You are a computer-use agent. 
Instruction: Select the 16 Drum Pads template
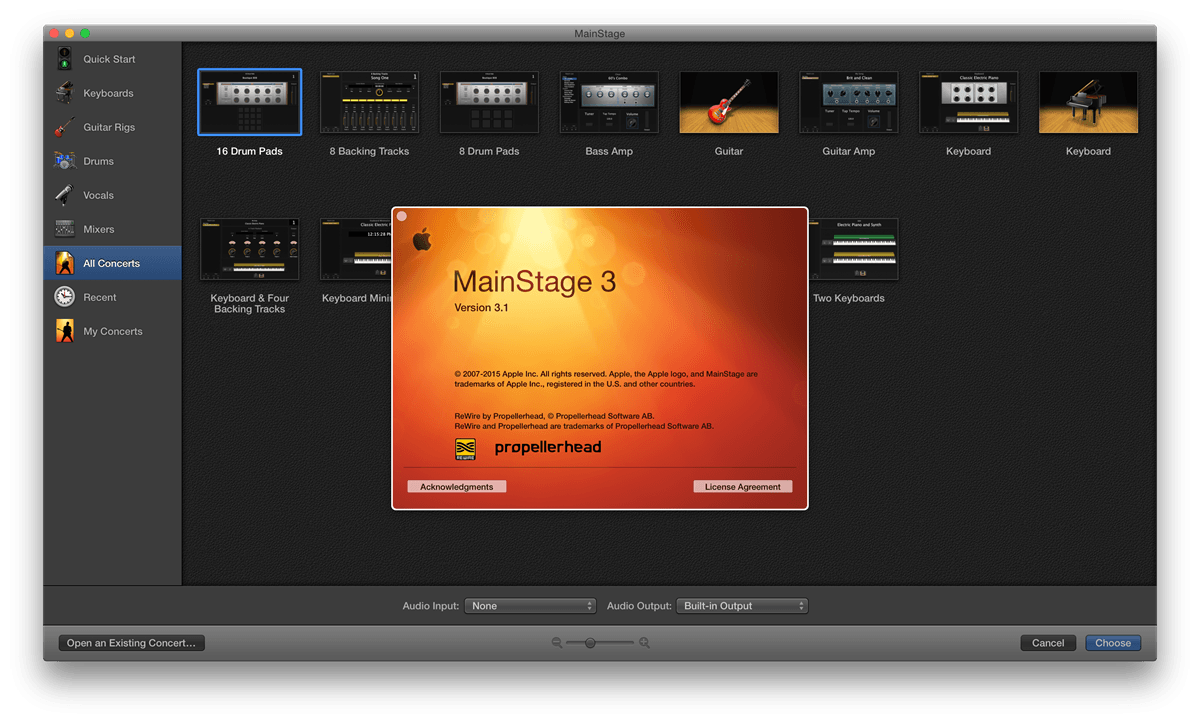point(249,102)
